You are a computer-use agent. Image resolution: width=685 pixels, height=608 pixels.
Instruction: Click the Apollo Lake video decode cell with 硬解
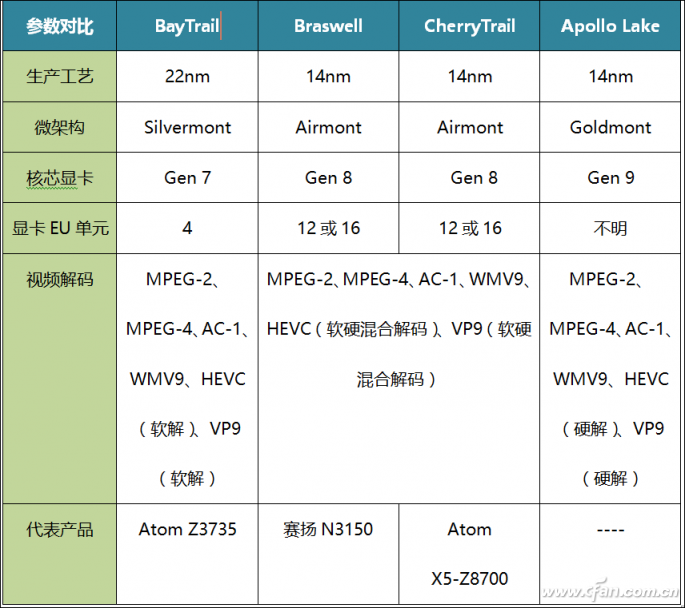(x=610, y=378)
